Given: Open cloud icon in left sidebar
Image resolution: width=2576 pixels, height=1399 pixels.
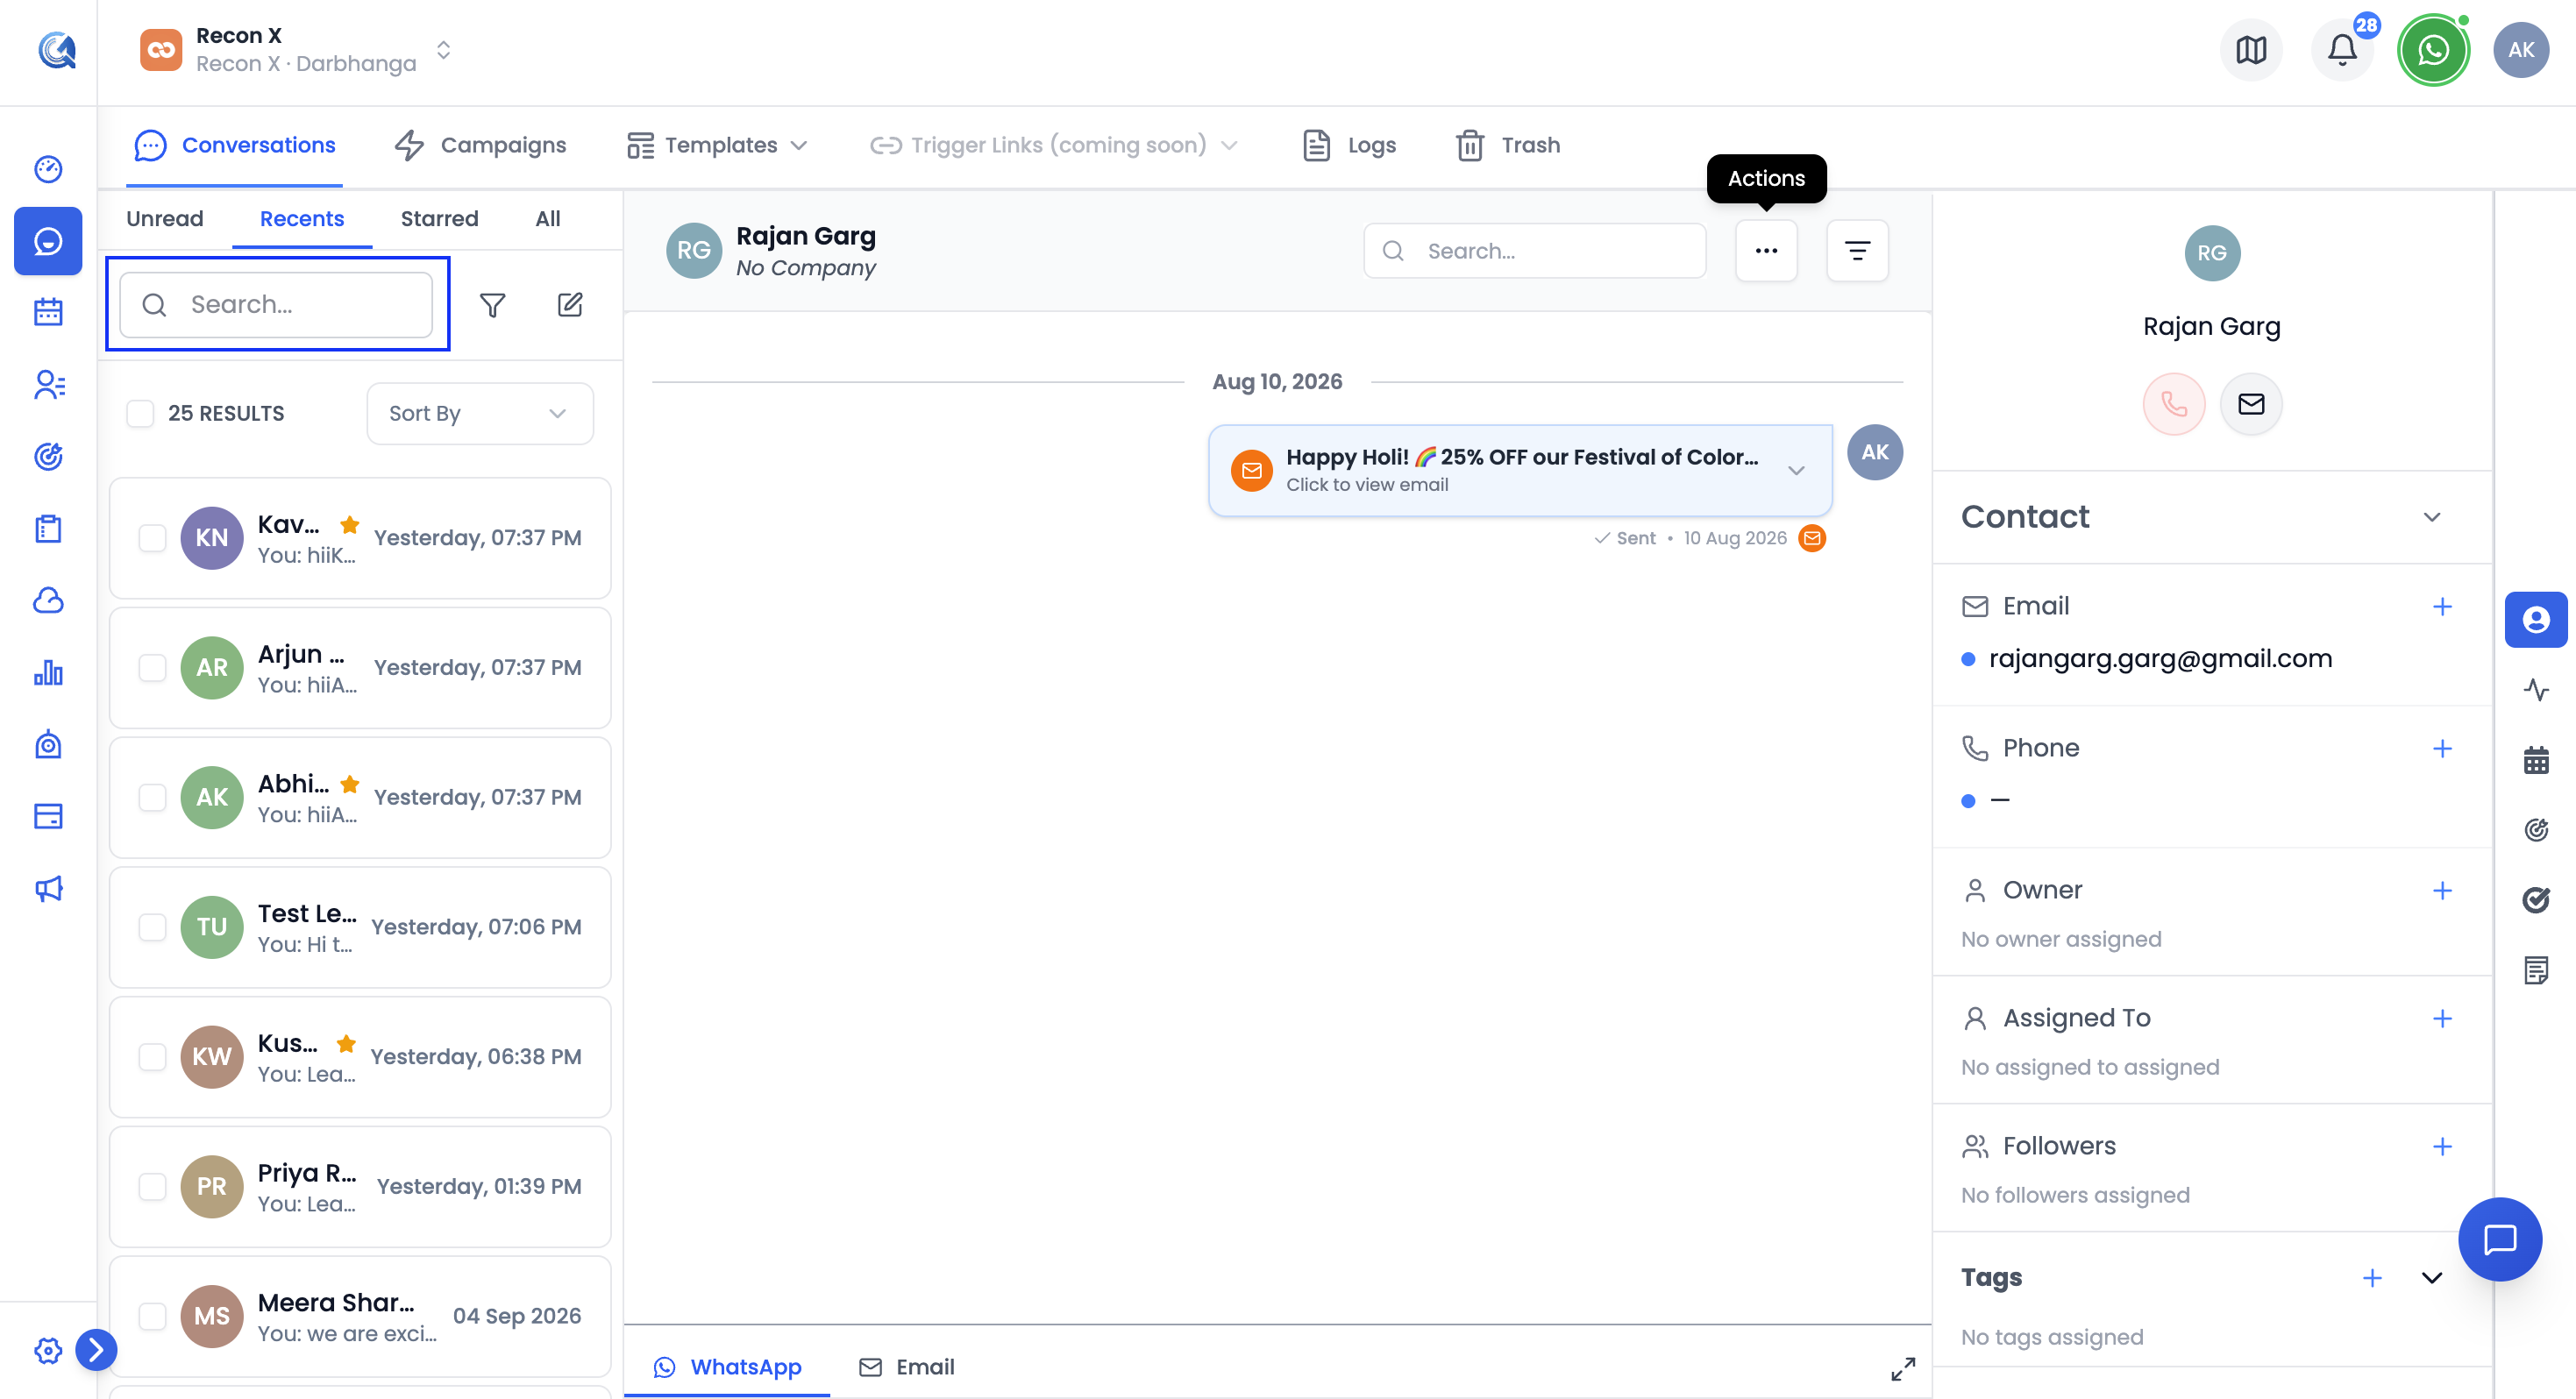Looking at the screenshot, I should pos(48,600).
